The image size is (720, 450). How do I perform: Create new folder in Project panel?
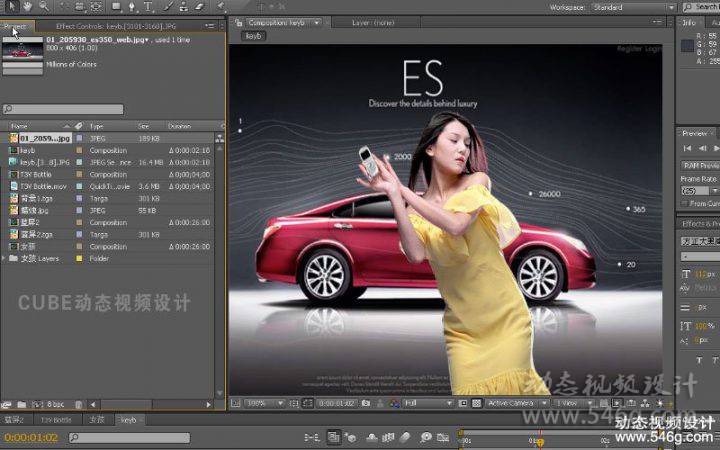(21, 403)
